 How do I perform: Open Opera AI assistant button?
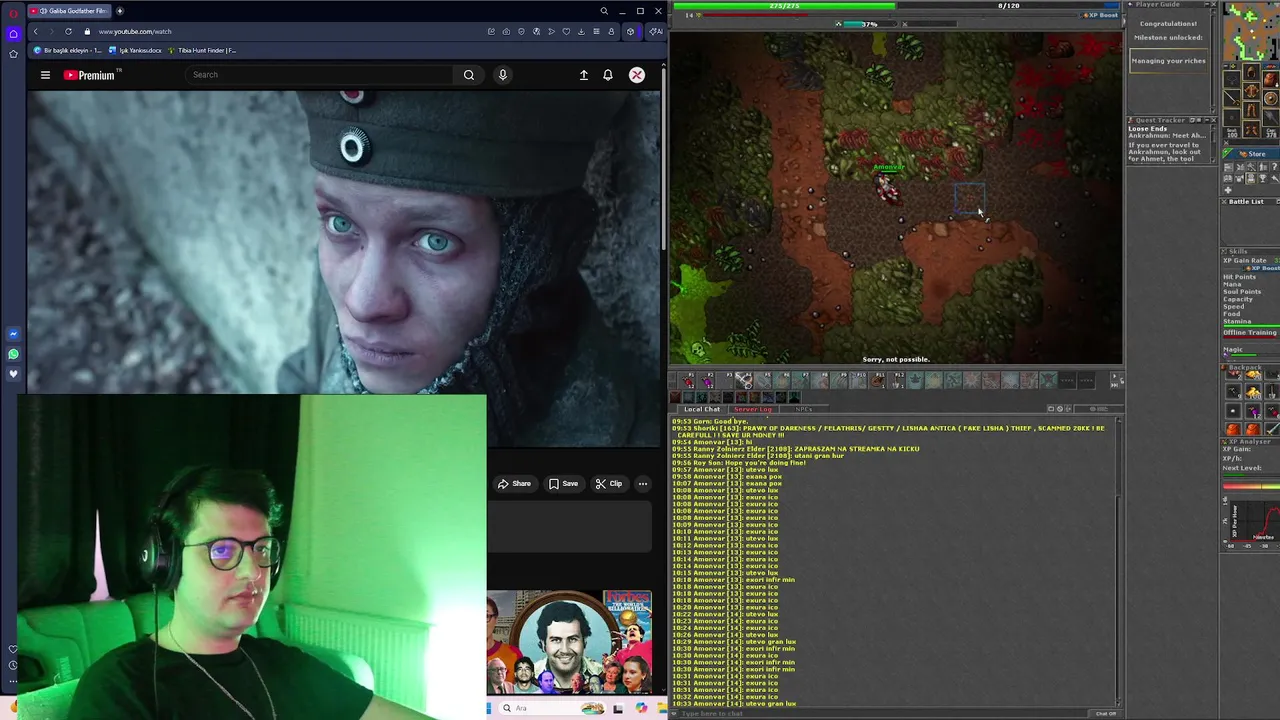click(x=656, y=31)
